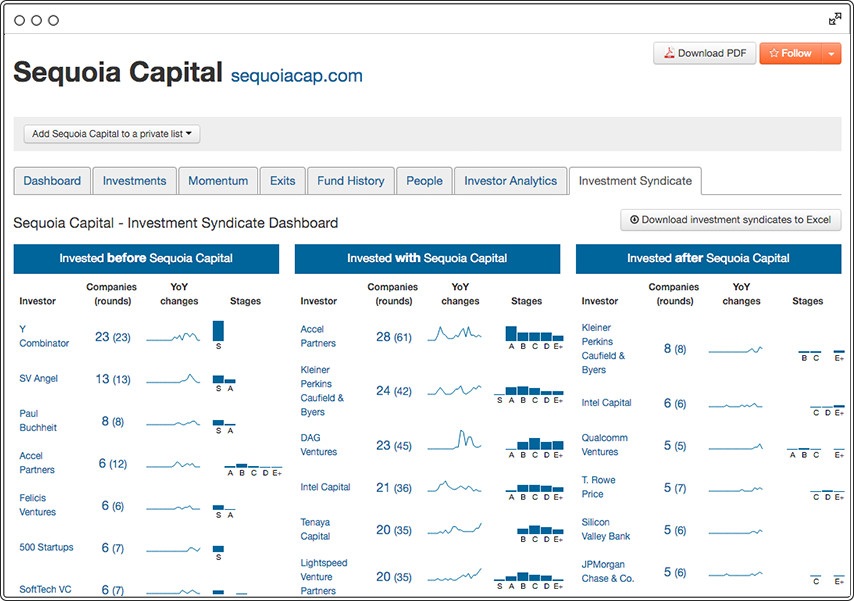This screenshot has height=601, width=854.
Task: Open SoftTech VC investor link
Action: click(x=45, y=589)
